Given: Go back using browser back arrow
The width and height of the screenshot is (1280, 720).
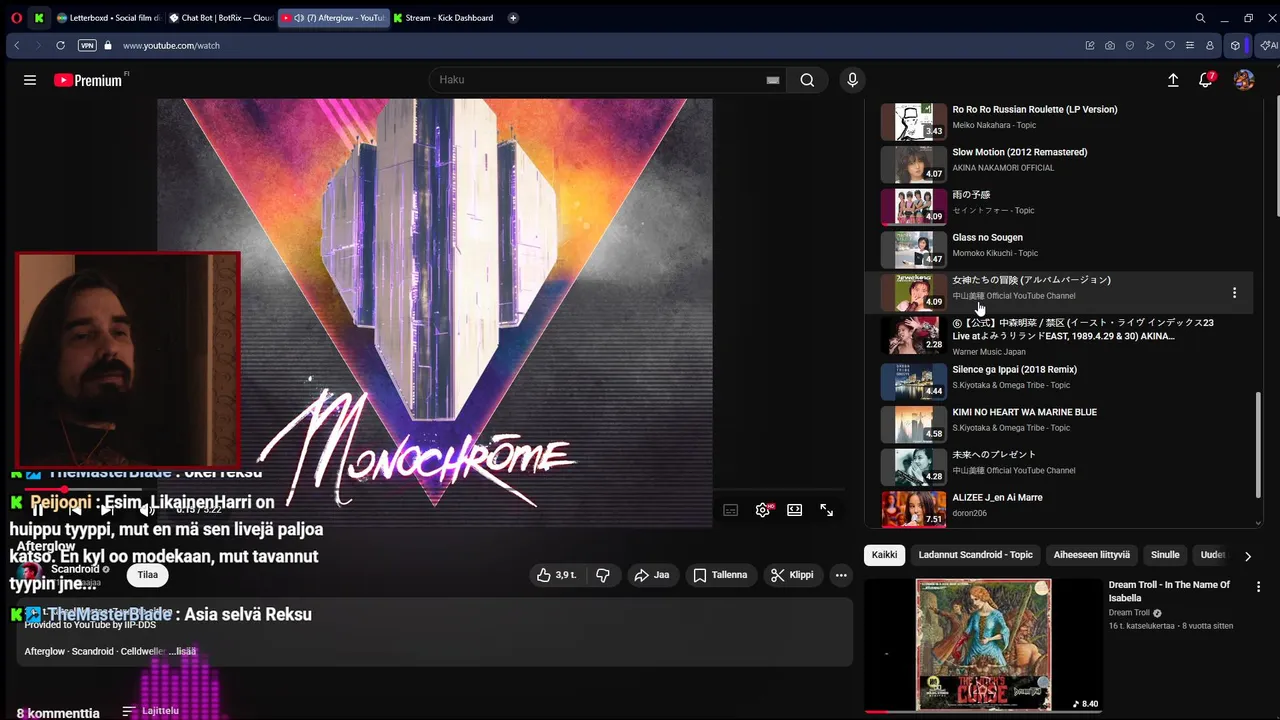Looking at the screenshot, I should tap(16, 45).
